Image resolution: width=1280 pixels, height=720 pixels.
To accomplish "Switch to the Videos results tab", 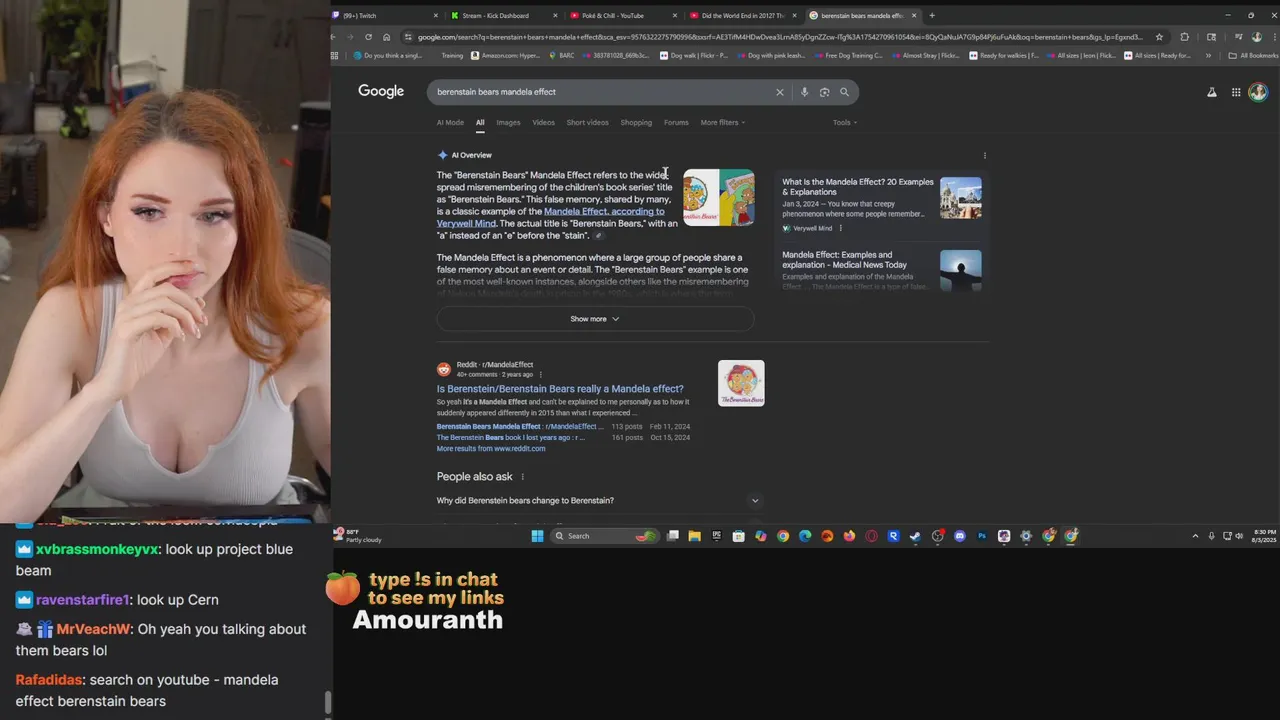I will point(543,122).
